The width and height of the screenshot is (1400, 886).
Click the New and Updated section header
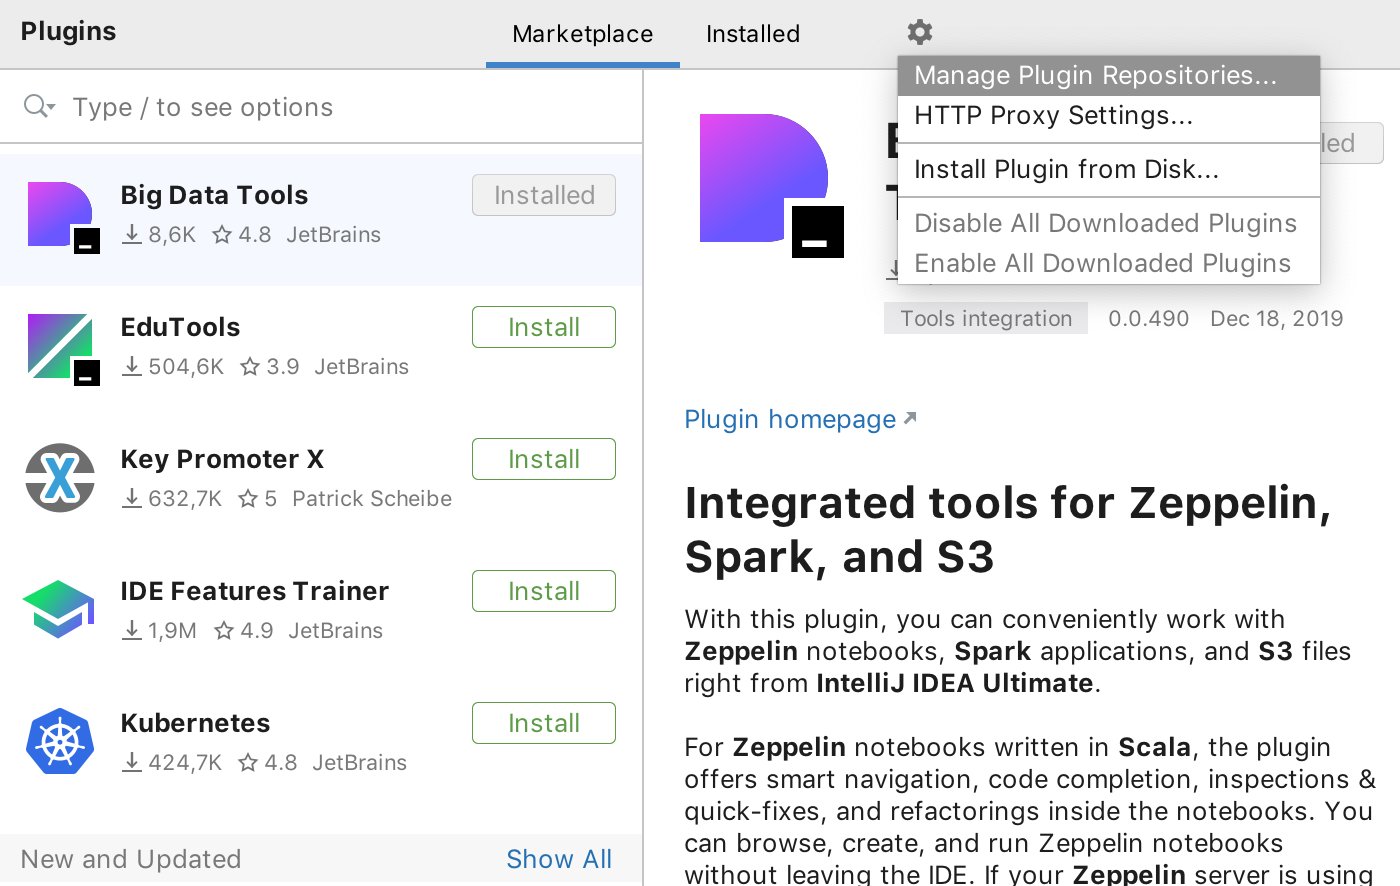pyautogui.click(x=131, y=859)
